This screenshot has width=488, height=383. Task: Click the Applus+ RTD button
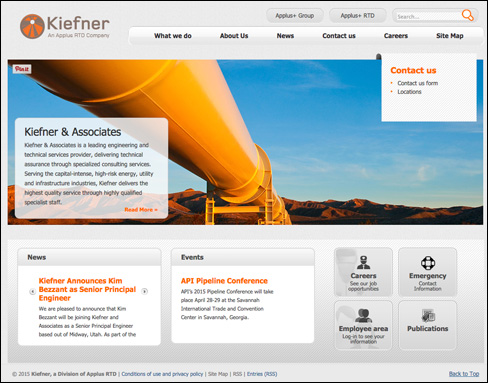pyautogui.click(x=357, y=16)
